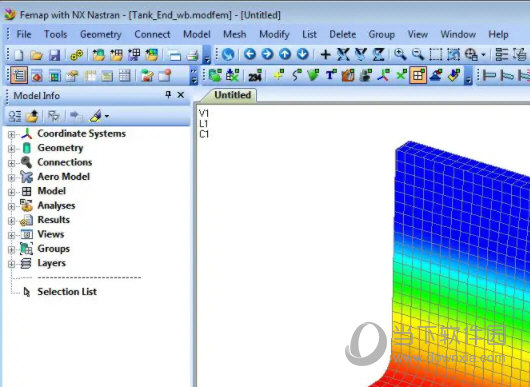Select Selection List in the tree

coord(67,292)
